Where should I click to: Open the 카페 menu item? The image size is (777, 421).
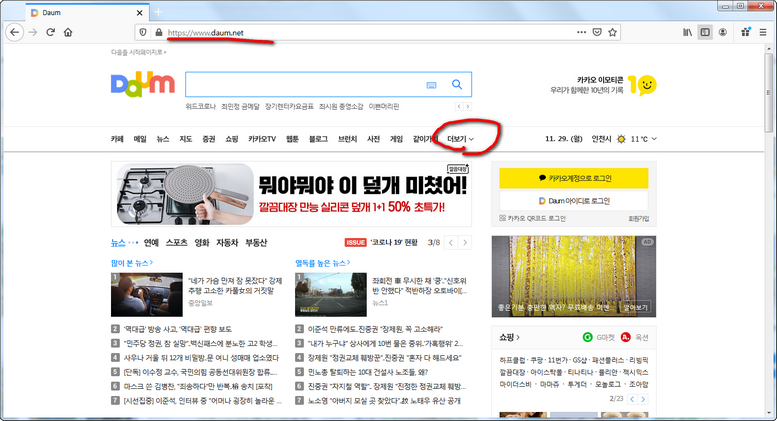(x=117, y=139)
